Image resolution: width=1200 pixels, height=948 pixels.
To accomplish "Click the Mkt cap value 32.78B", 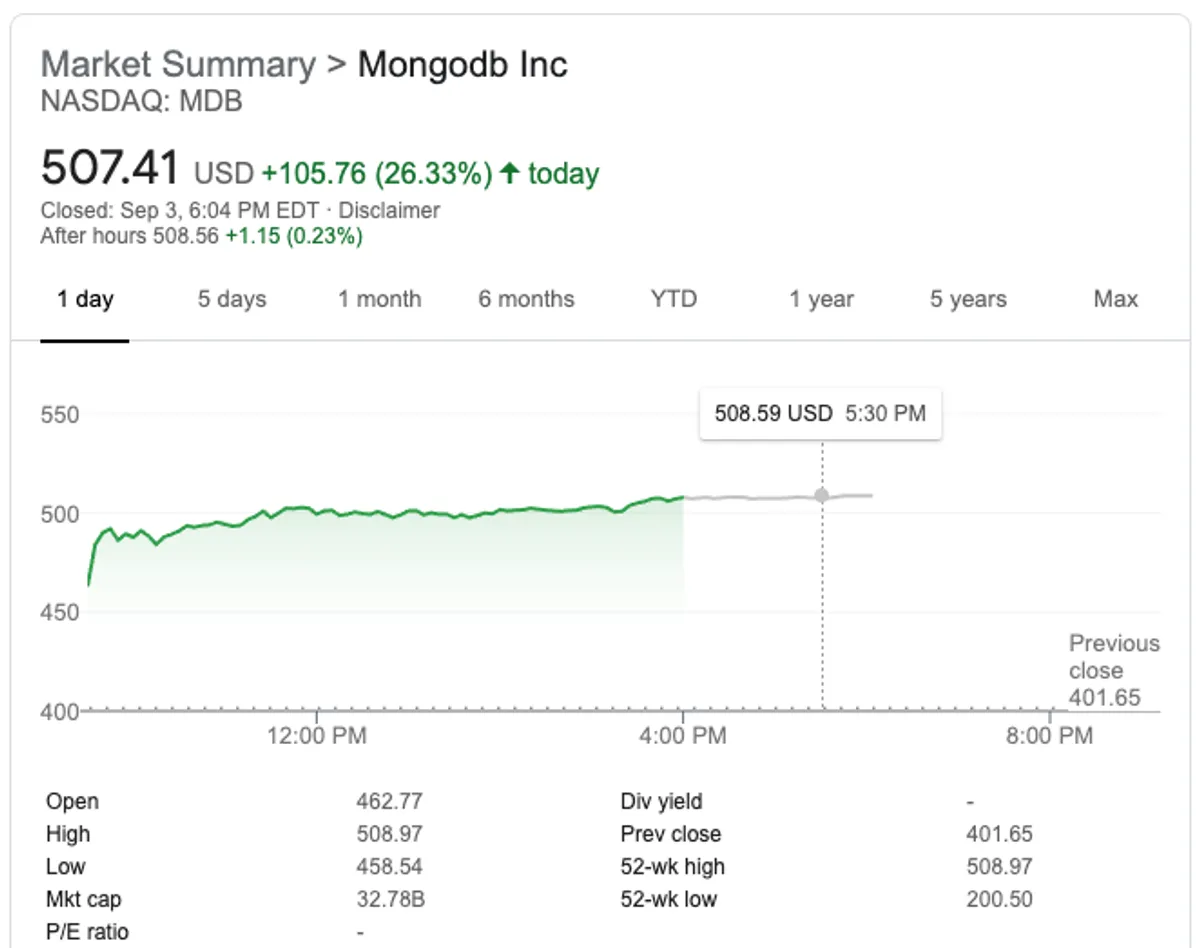I will (x=390, y=899).
